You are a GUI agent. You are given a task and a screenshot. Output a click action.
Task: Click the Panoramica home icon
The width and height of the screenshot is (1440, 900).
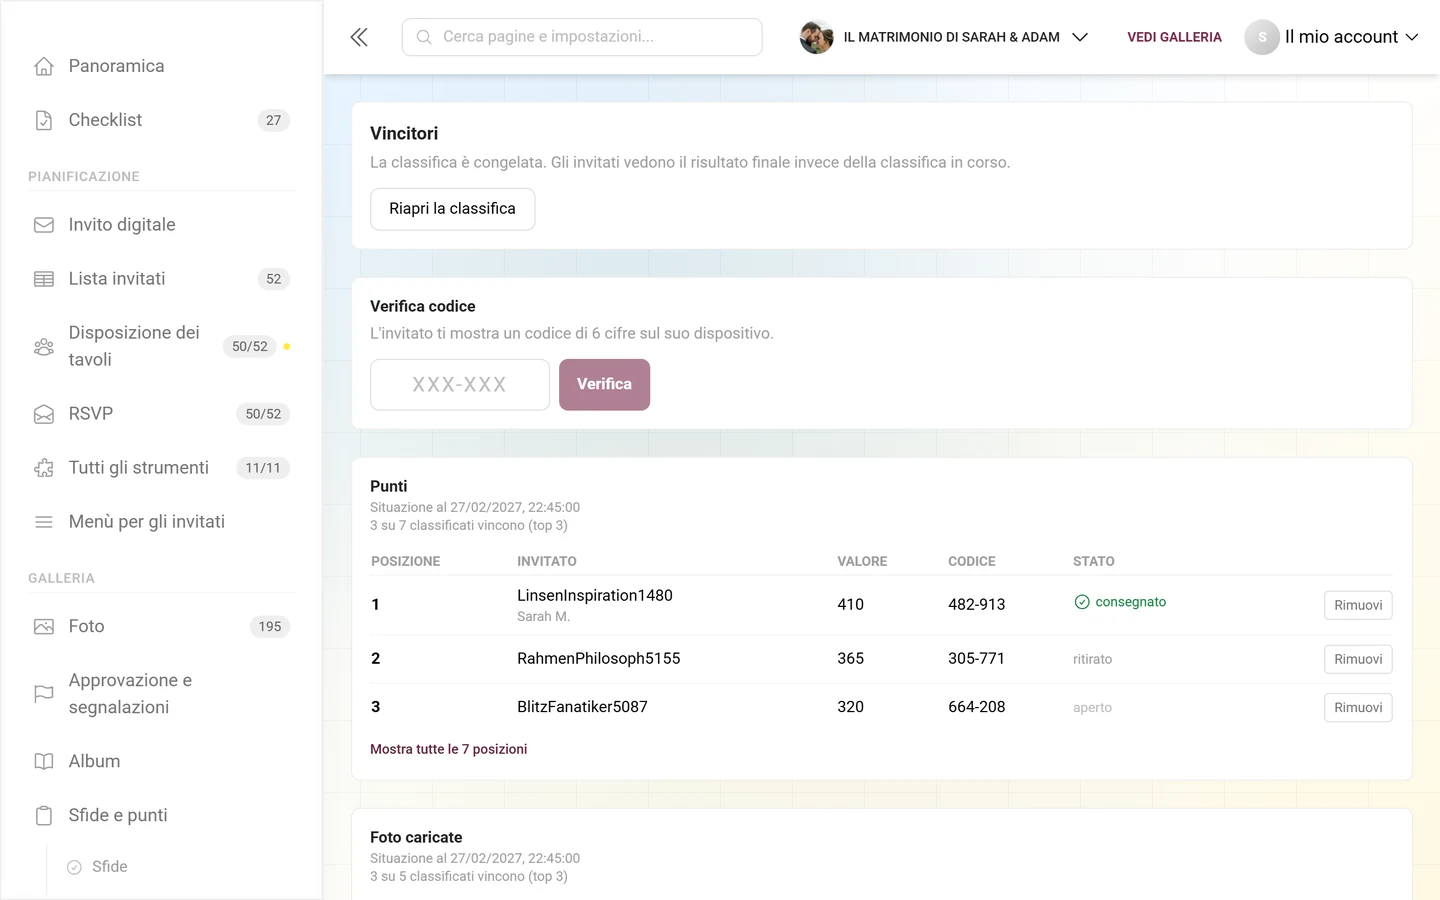click(44, 66)
